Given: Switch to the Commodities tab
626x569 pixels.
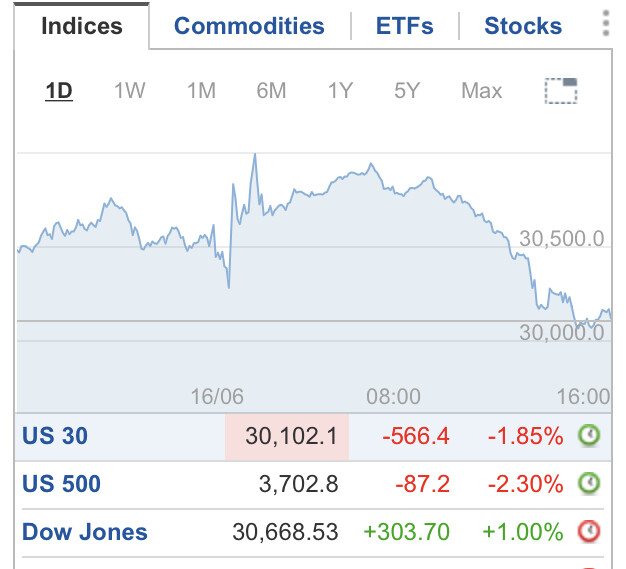Looking at the screenshot, I should [249, 27].
